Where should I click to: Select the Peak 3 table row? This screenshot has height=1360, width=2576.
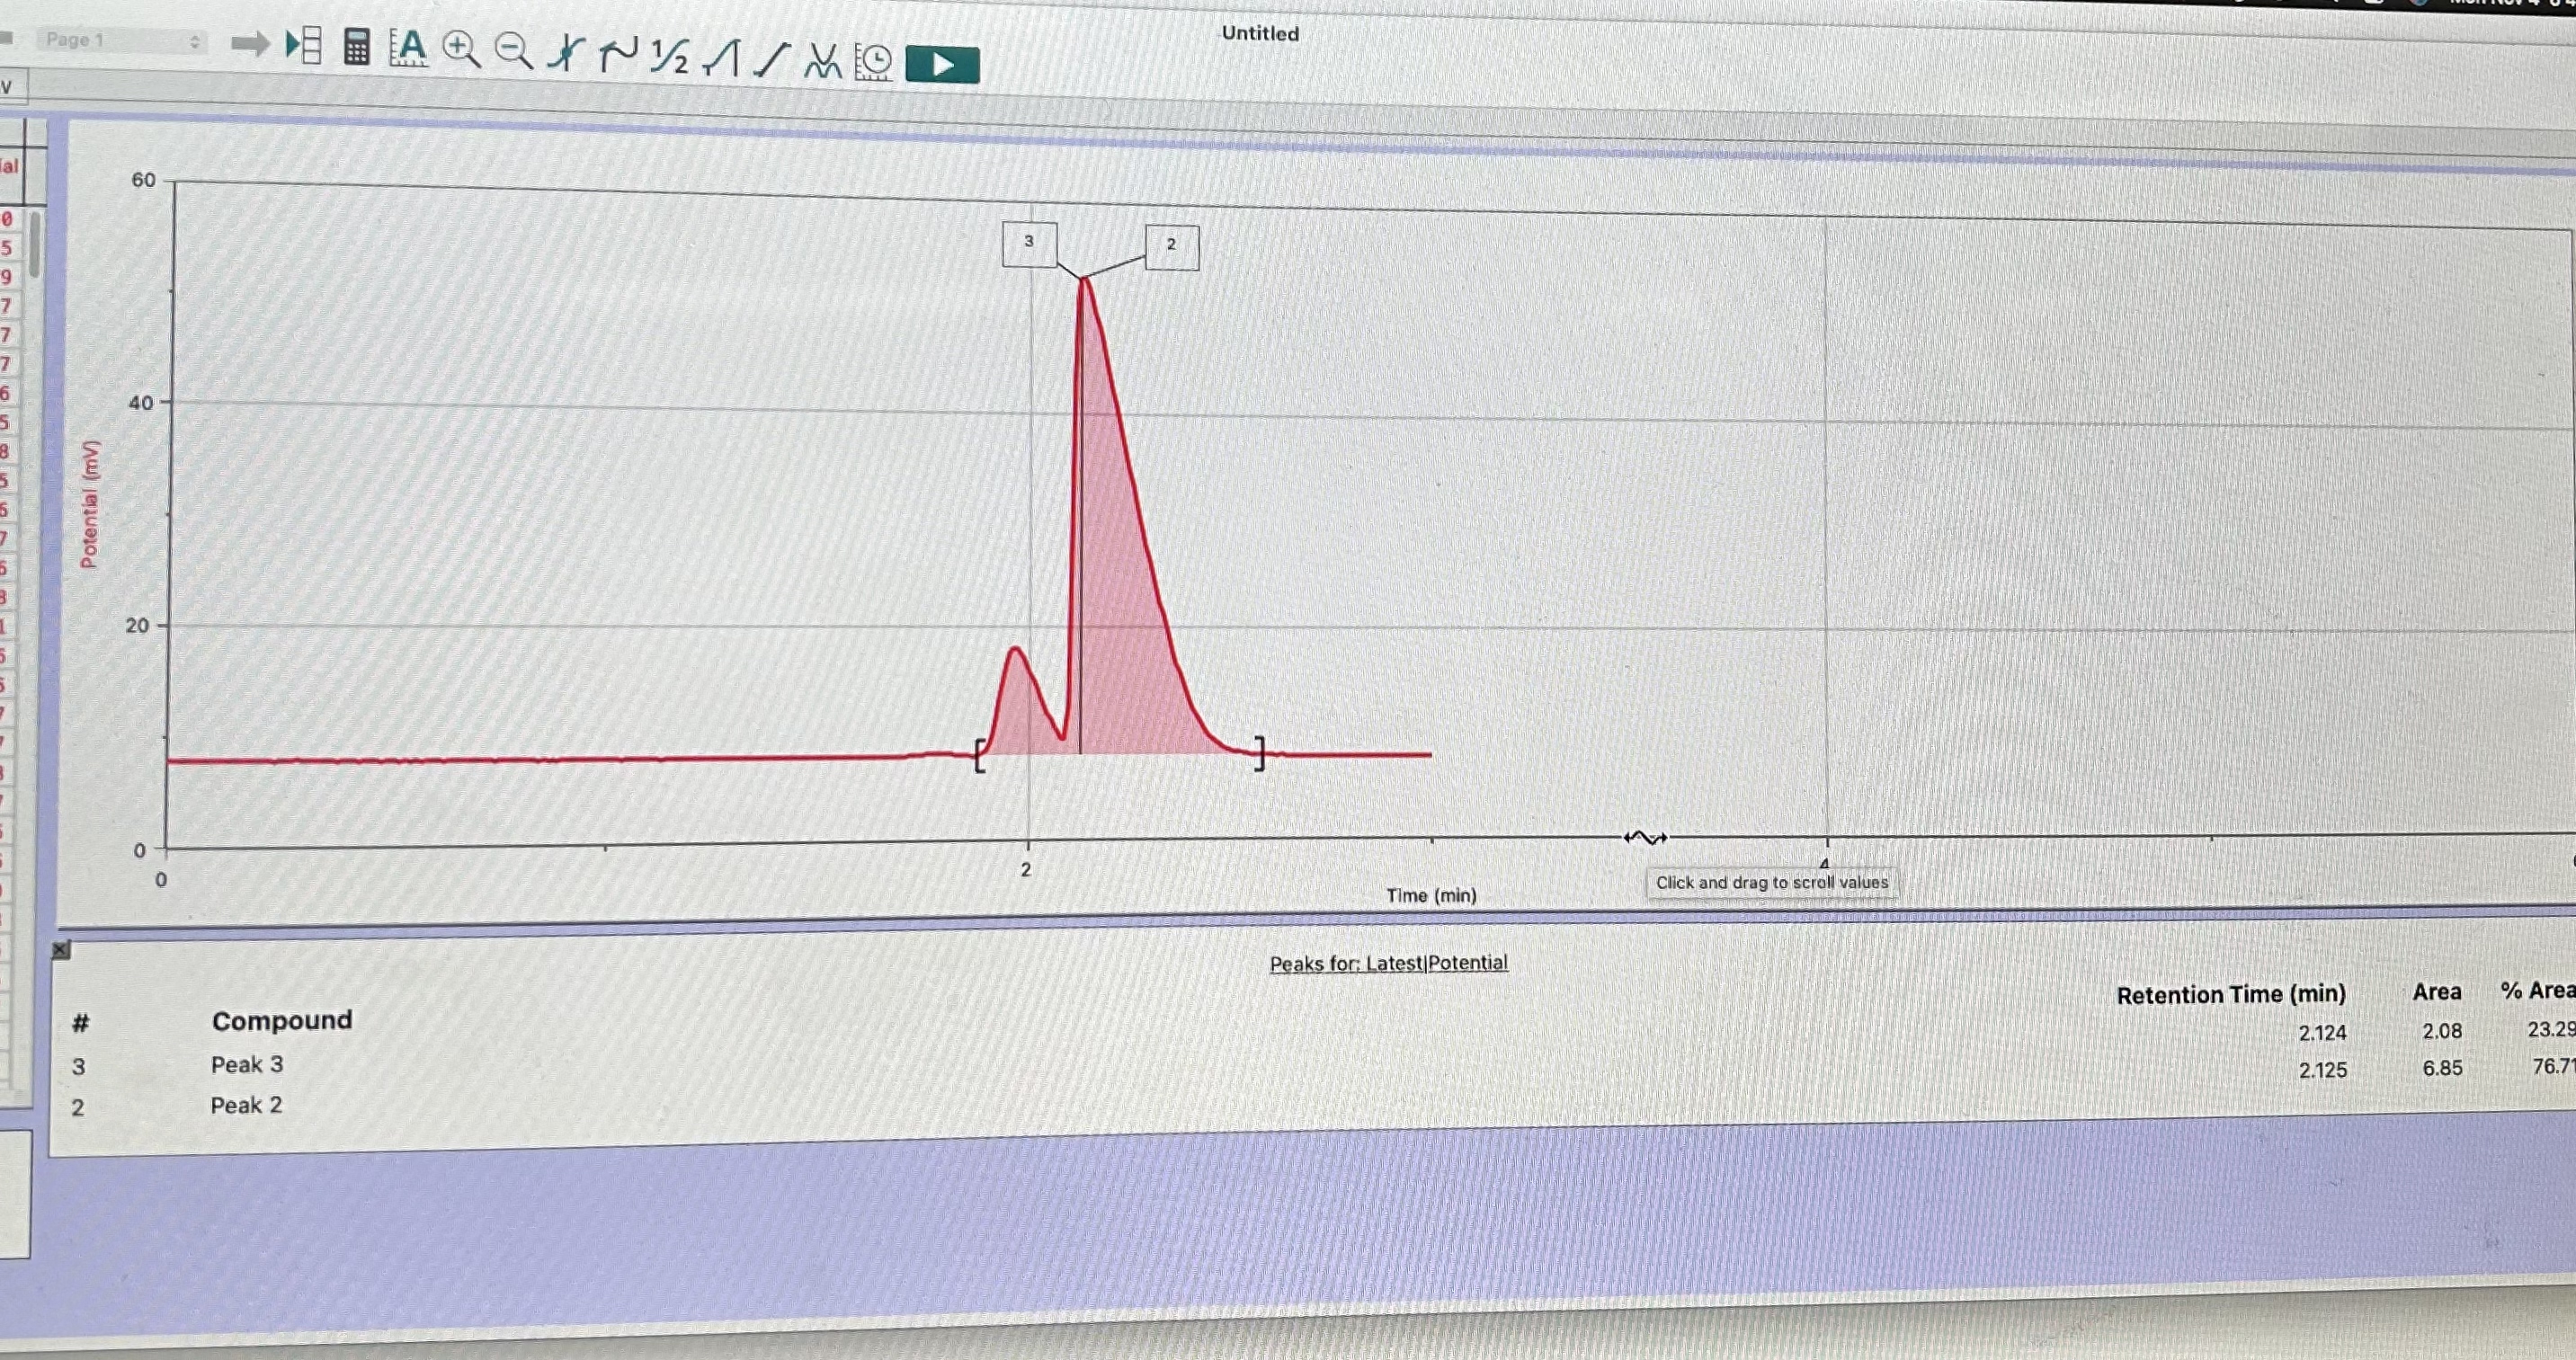(247, 1064)
